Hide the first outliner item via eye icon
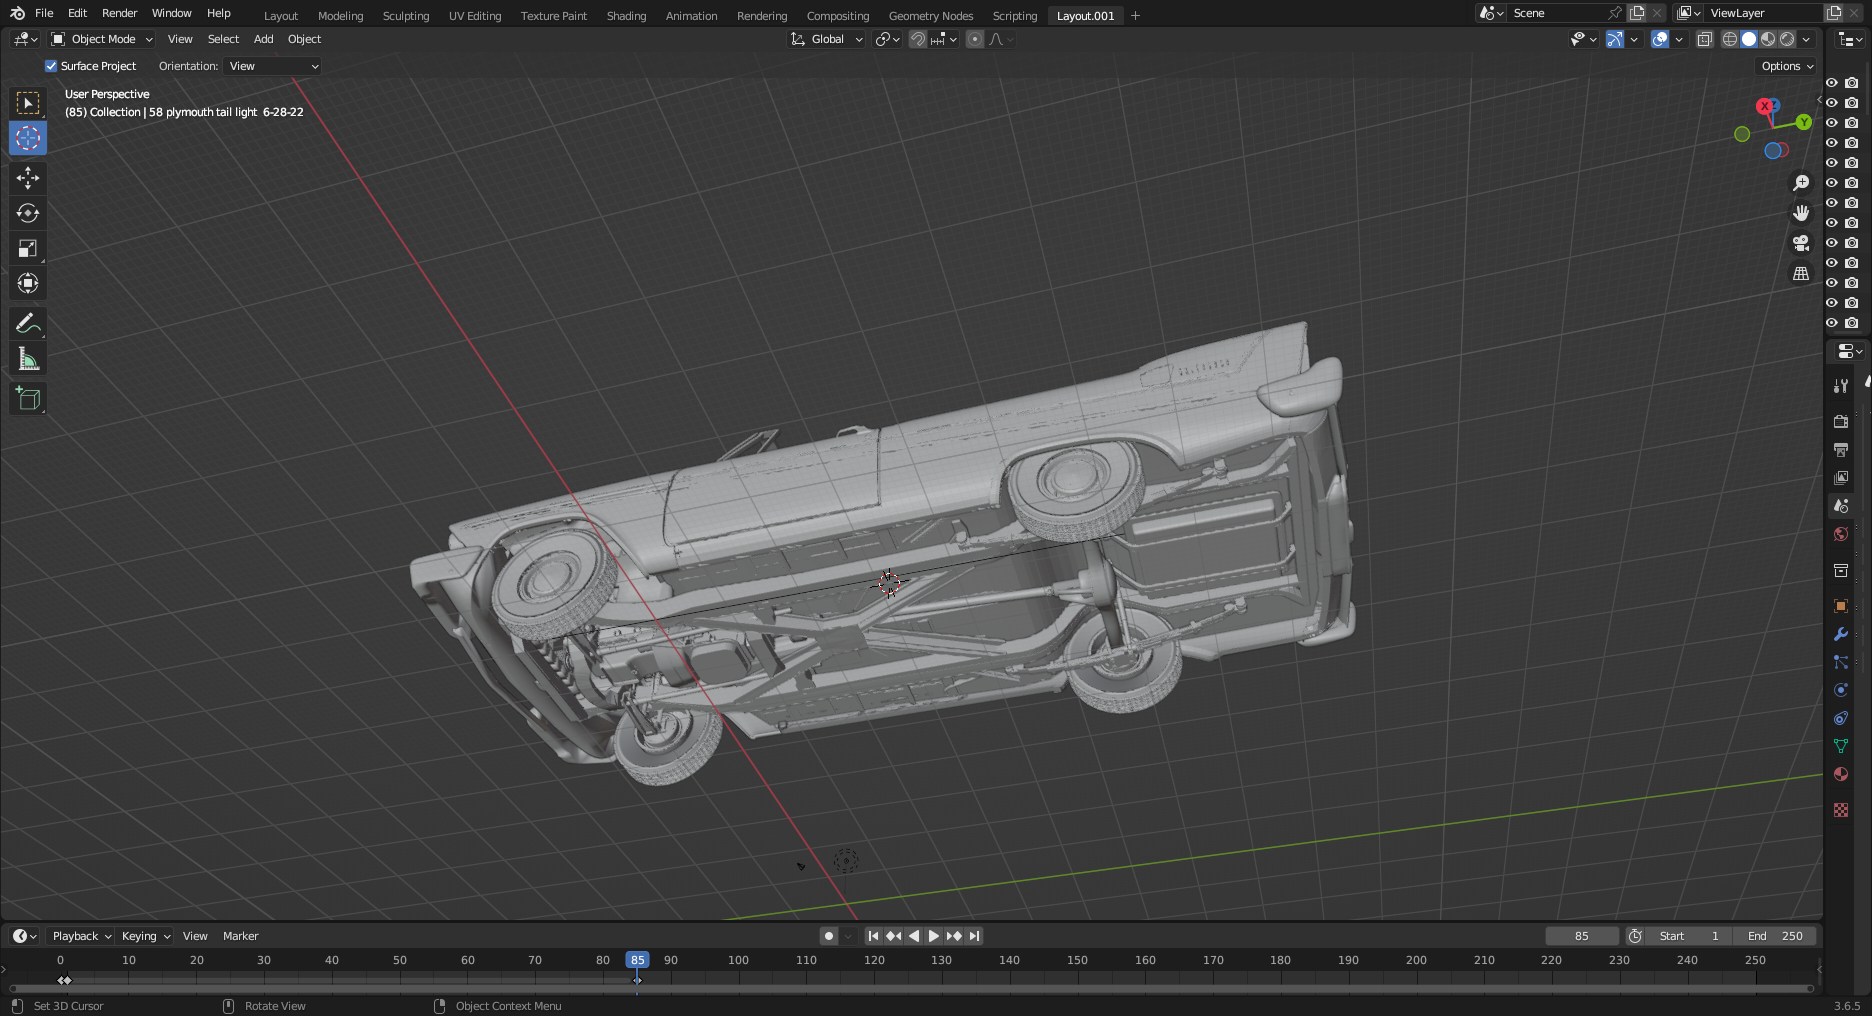 (x=1832, y=83)
